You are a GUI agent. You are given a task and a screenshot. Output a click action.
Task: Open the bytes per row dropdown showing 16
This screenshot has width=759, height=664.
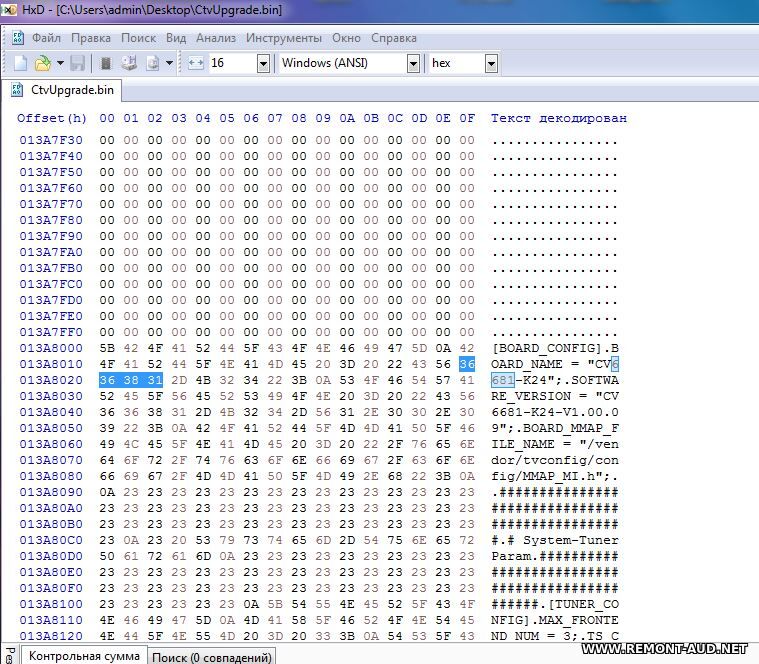point(263,63)
